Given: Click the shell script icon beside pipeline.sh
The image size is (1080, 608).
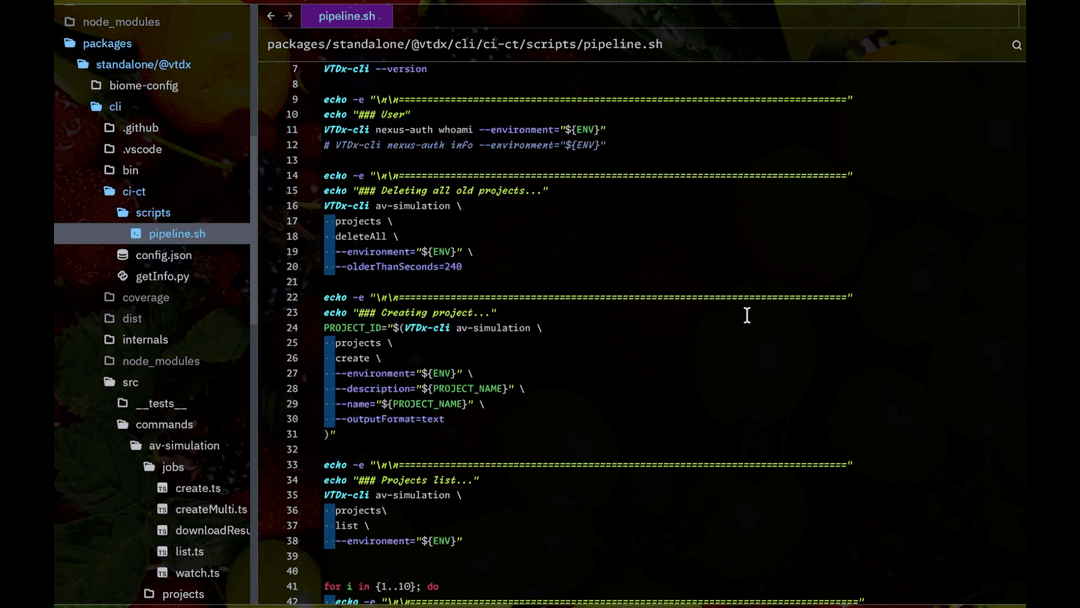Looking at the screenshot, I should click(x=135, y=233).
